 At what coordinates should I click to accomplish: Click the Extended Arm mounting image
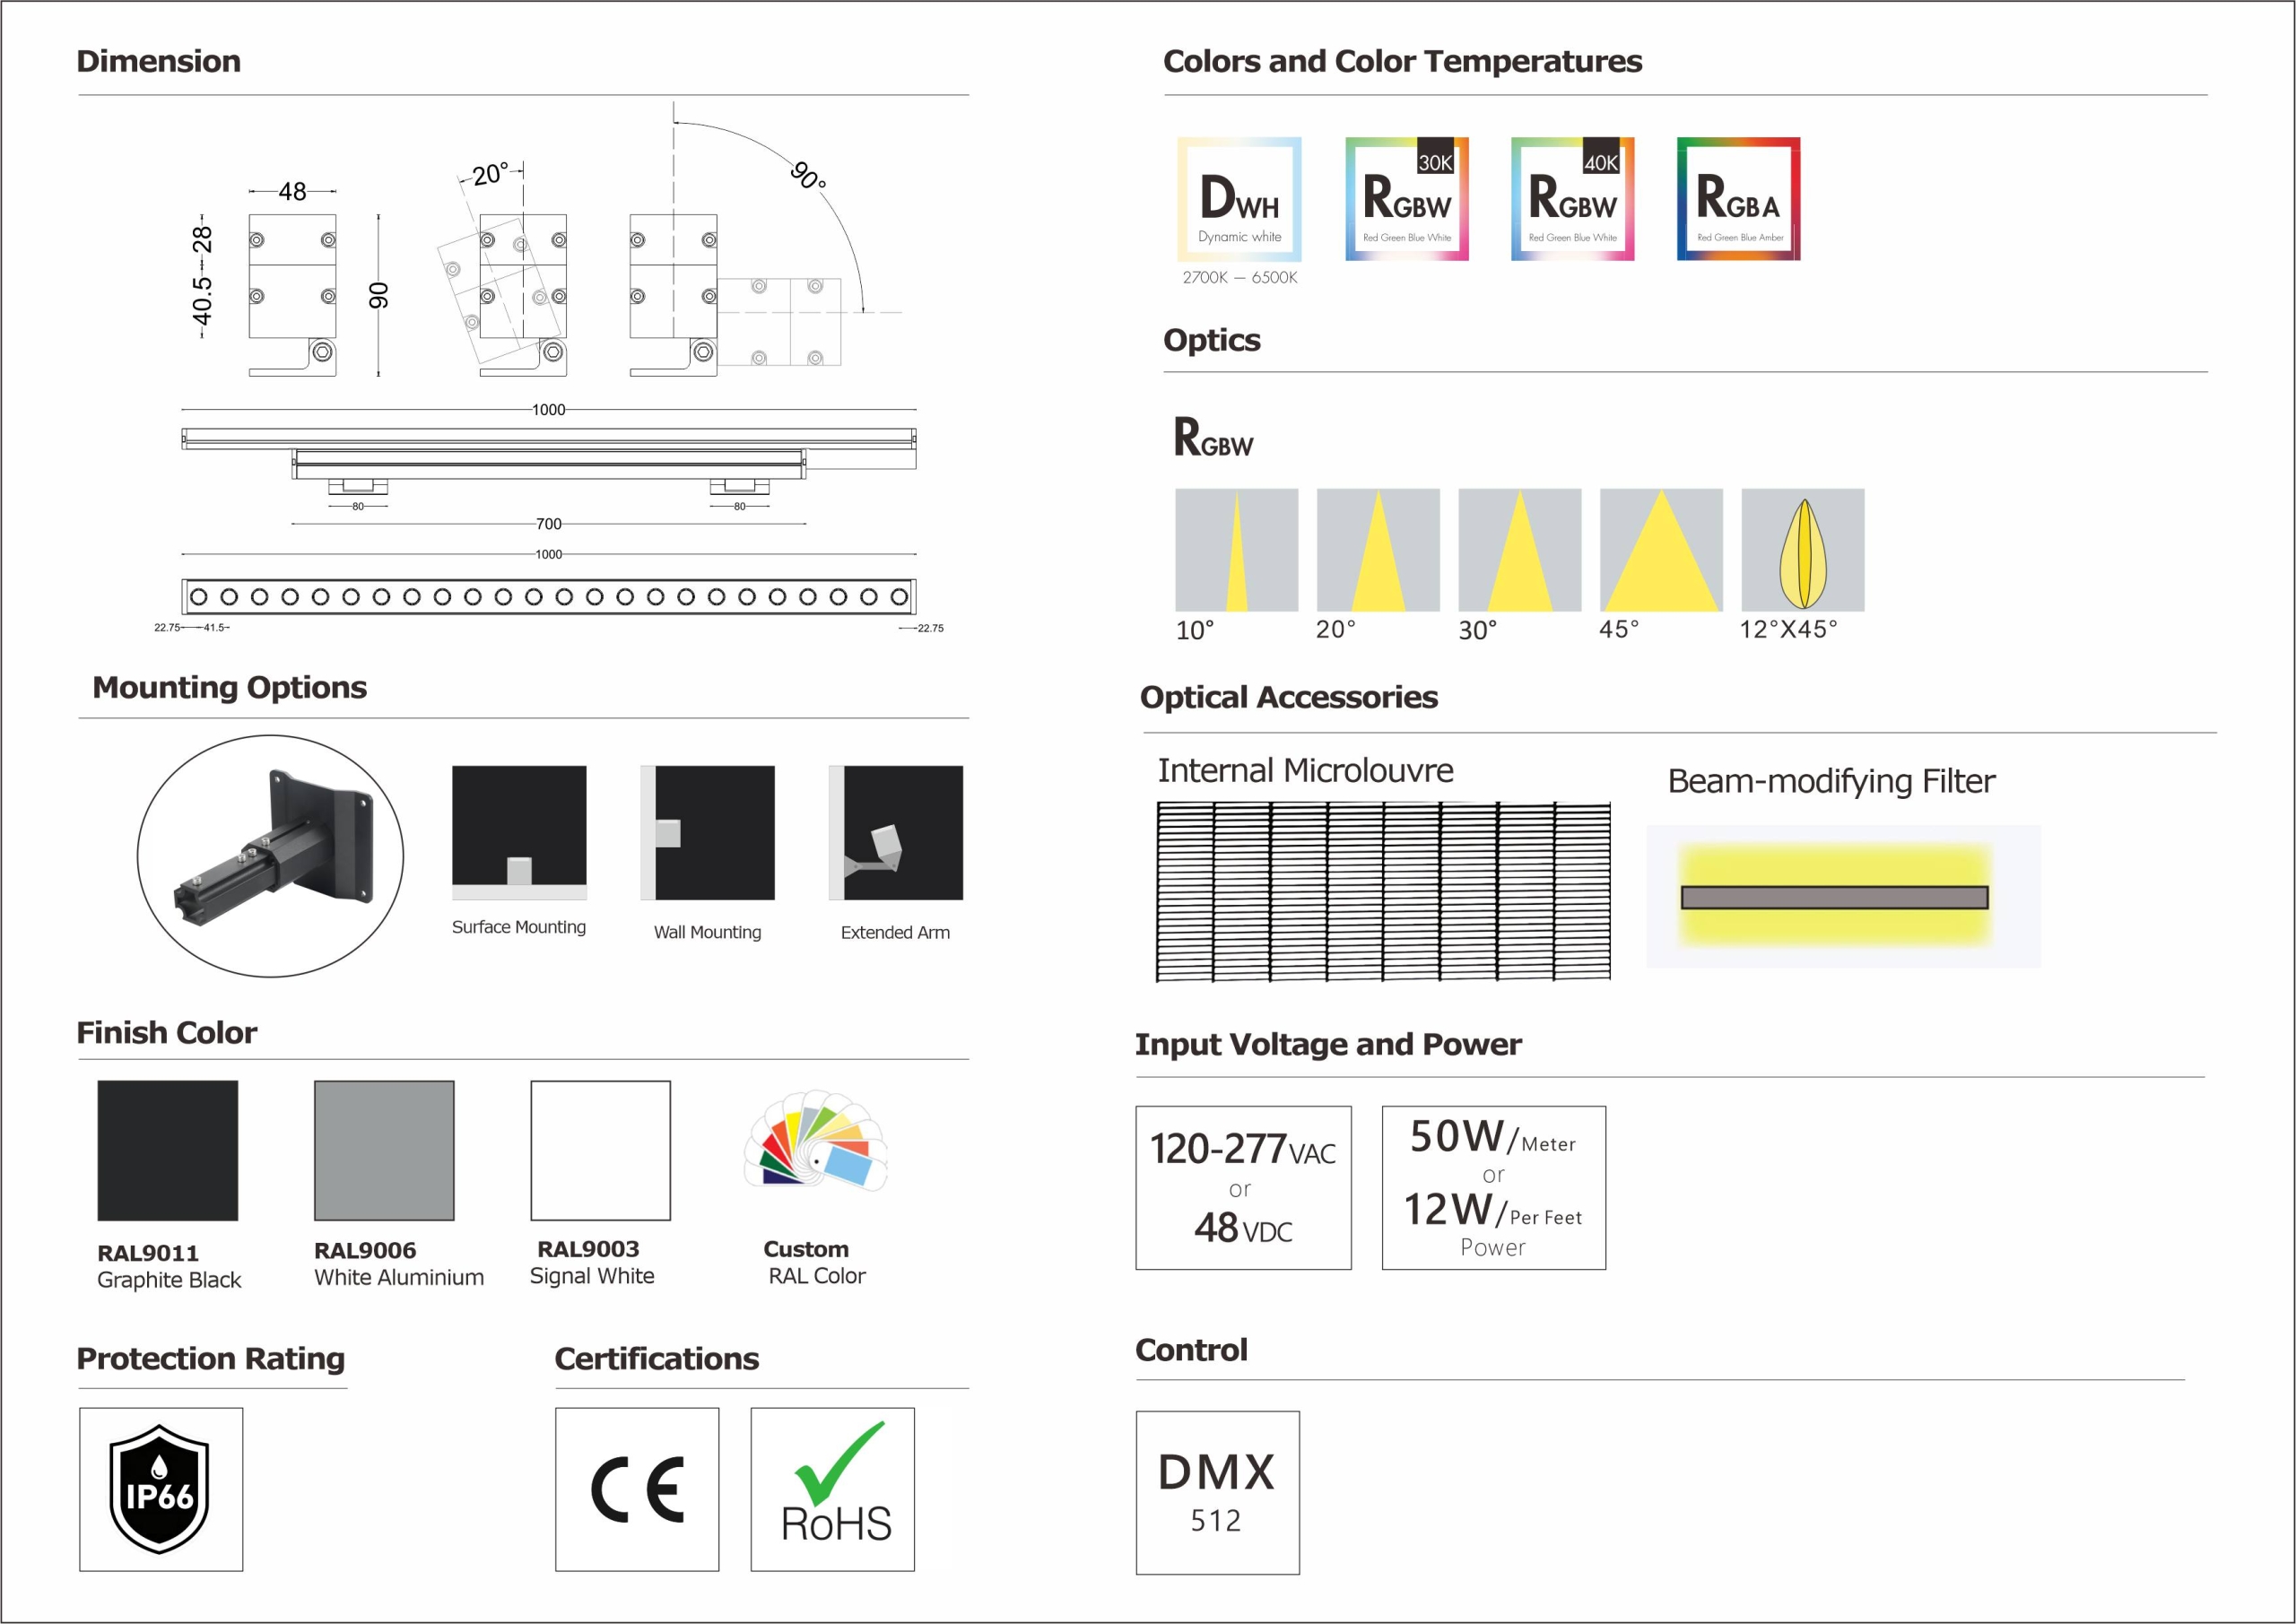tap(896, 833)
